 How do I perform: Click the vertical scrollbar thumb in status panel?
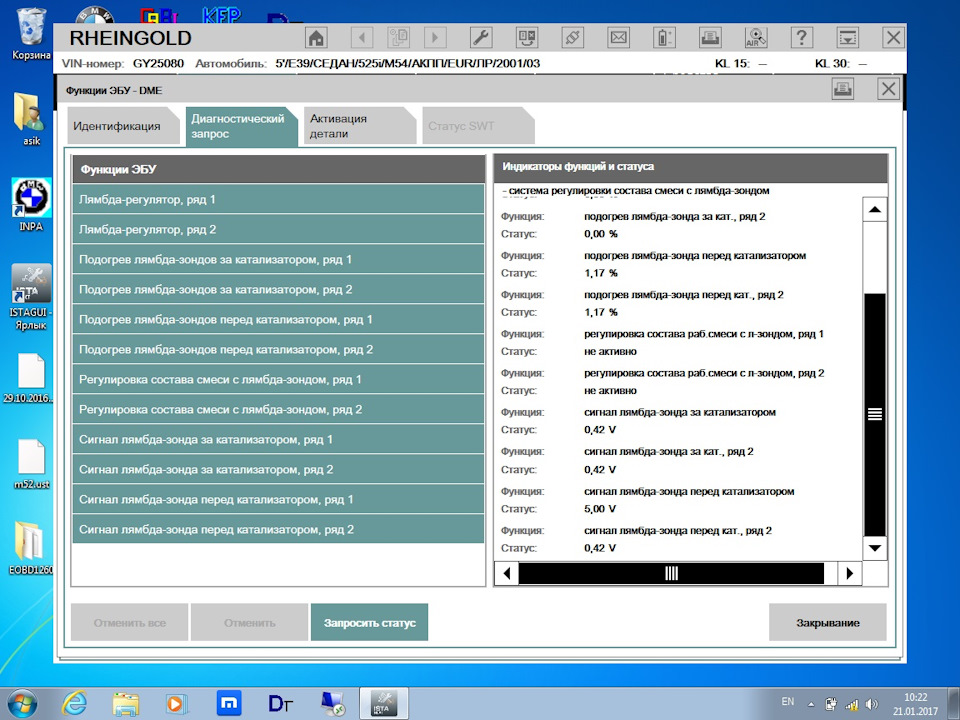pyautogui.click(x=875, y=414)
